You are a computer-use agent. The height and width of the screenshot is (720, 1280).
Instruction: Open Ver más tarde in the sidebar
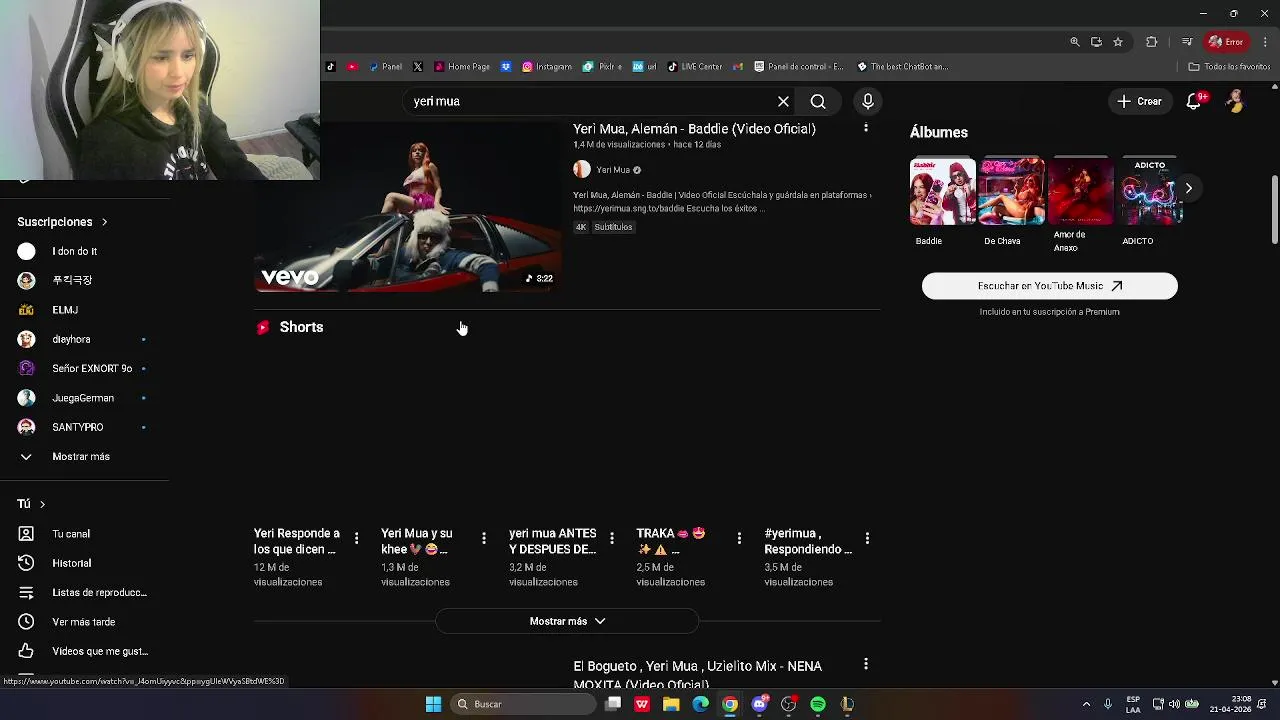point(85,622)
